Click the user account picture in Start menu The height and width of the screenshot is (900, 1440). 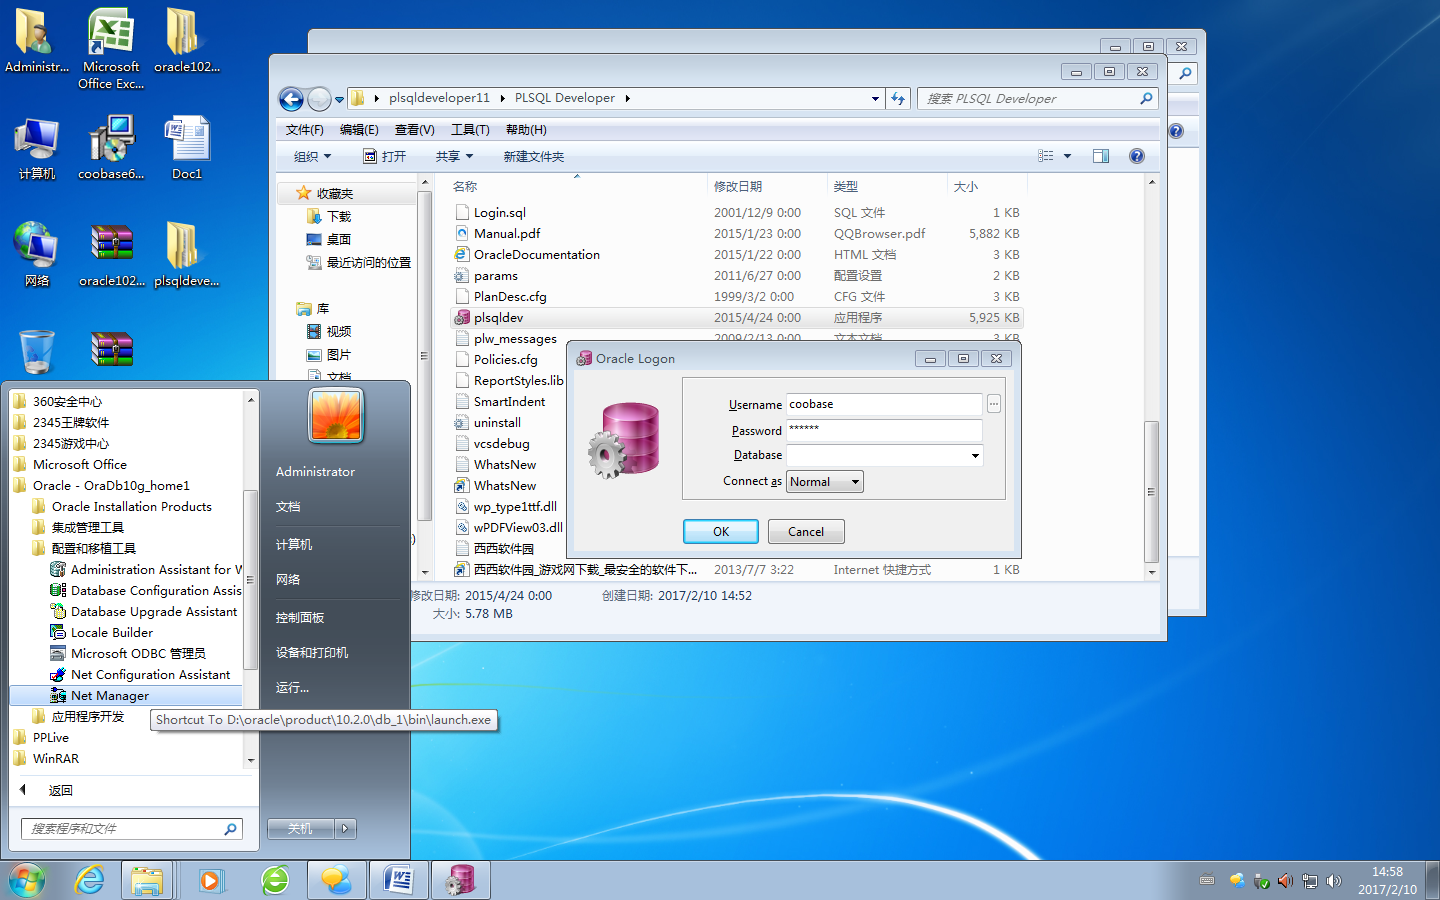(336, 416)
